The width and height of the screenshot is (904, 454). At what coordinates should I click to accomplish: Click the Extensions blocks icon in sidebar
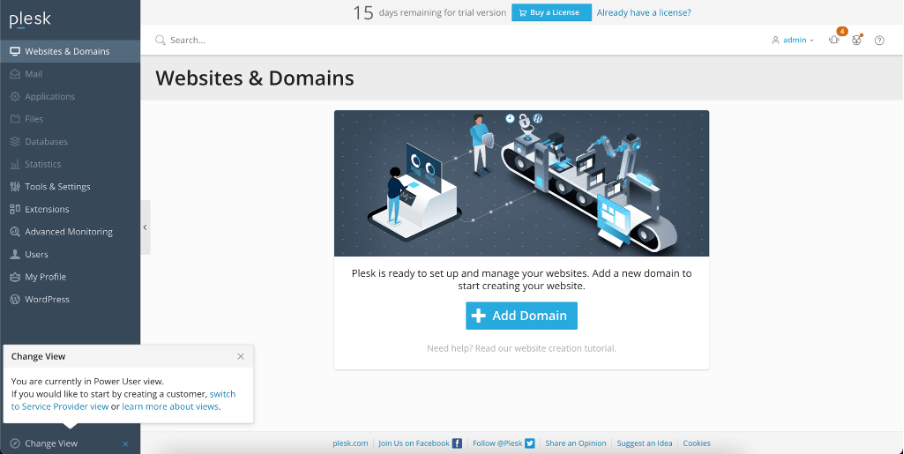point(15,209)
